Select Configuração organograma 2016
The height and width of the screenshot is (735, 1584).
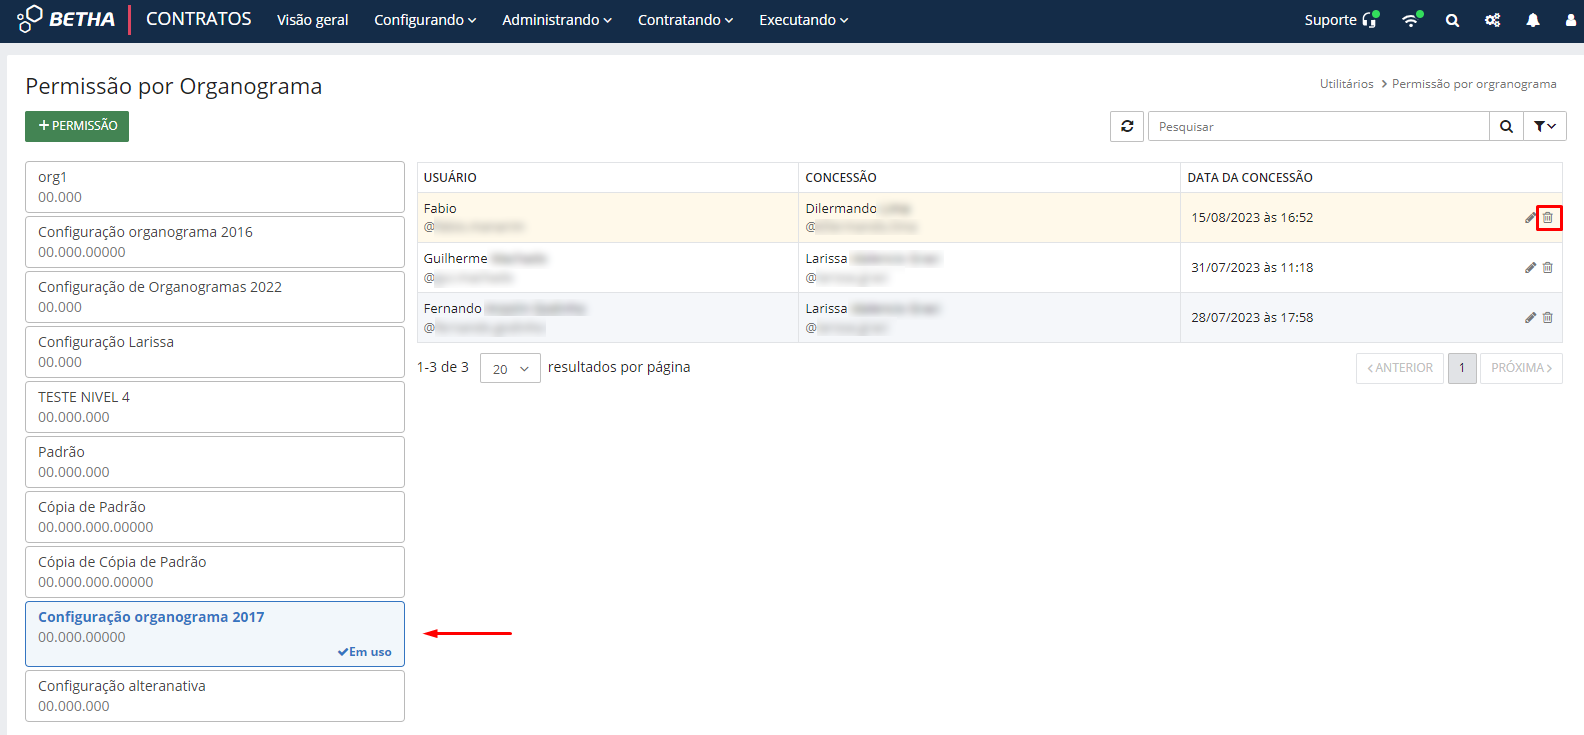click(x=215, y=242)
